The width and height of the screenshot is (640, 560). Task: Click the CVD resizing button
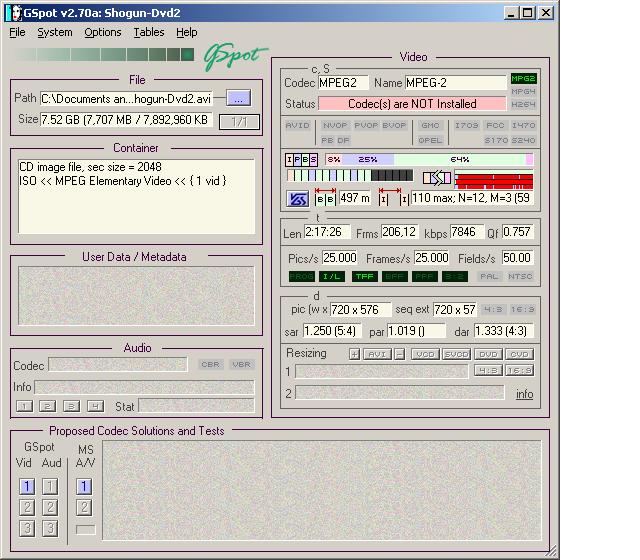point(519,354)
